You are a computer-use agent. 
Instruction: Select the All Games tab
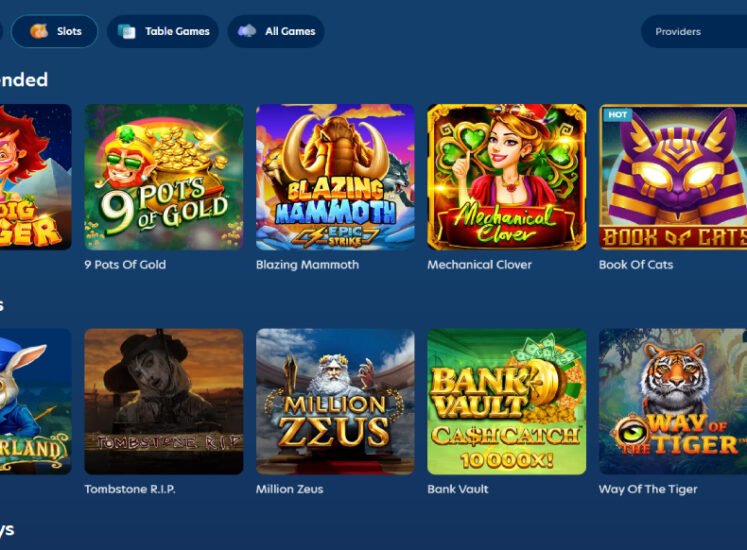click(x=276, y=31)
